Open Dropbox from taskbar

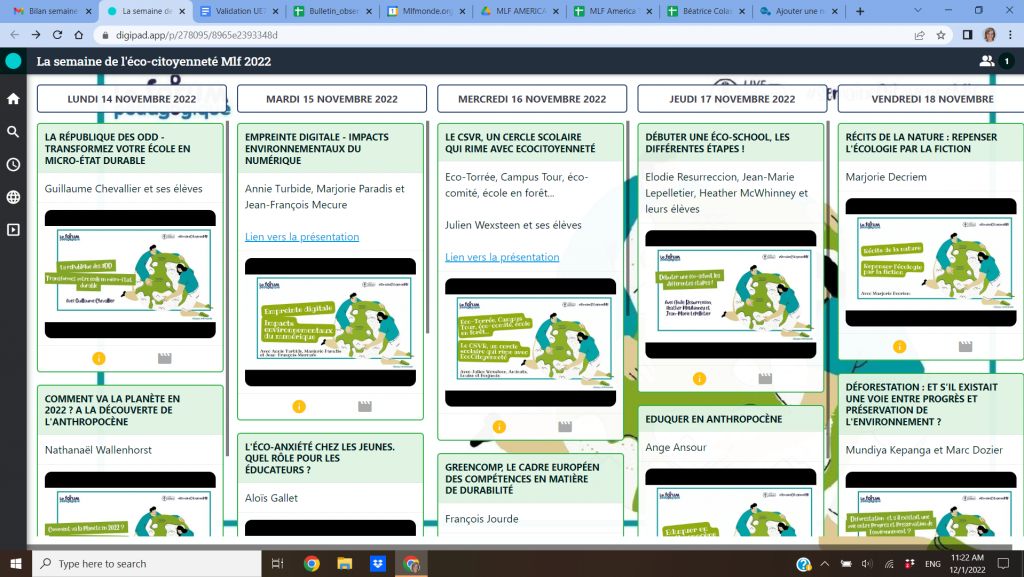378,564
